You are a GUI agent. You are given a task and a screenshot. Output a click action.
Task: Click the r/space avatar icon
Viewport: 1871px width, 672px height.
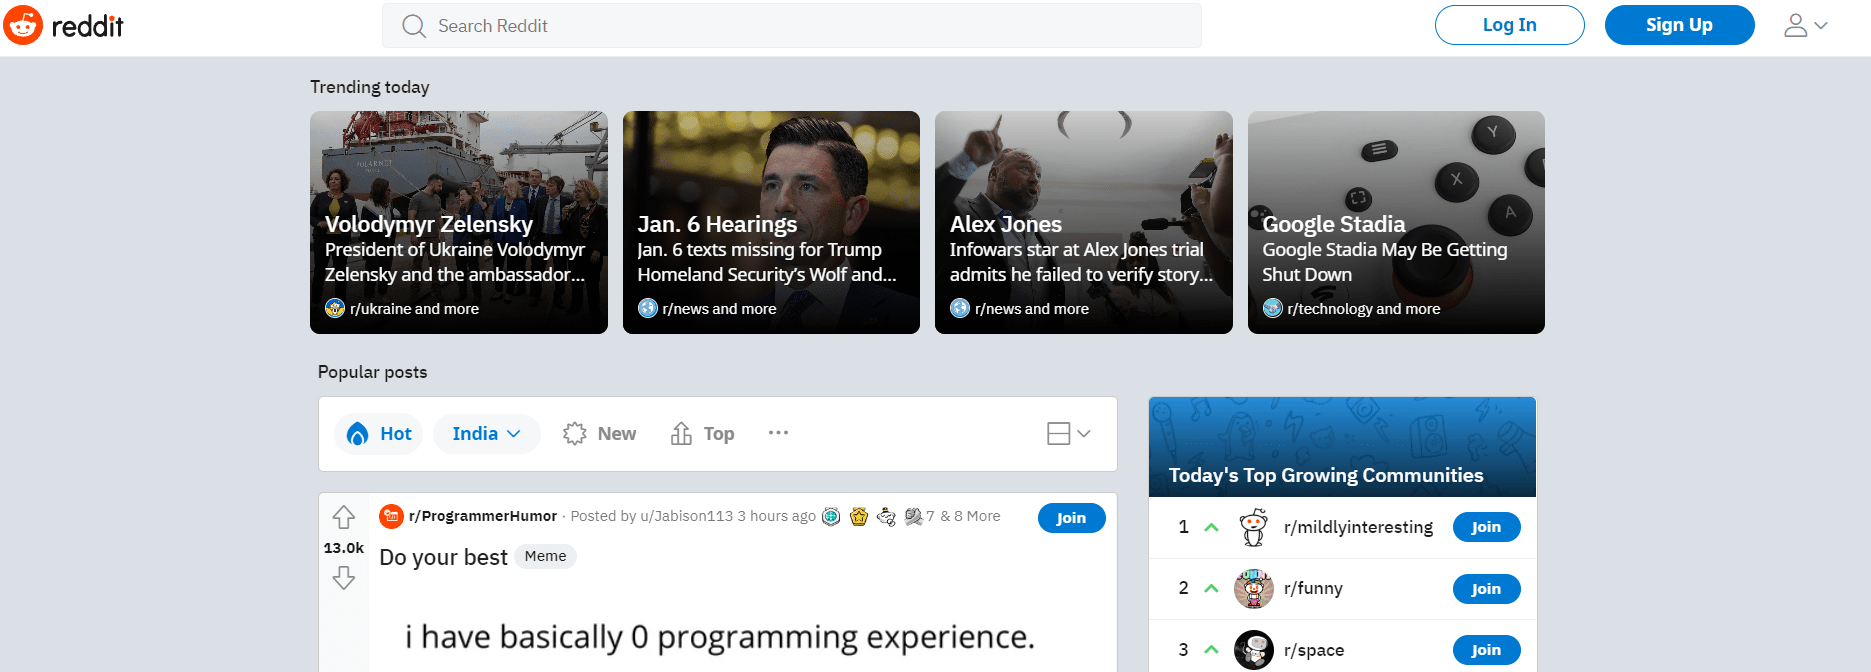click(1254, 650)
